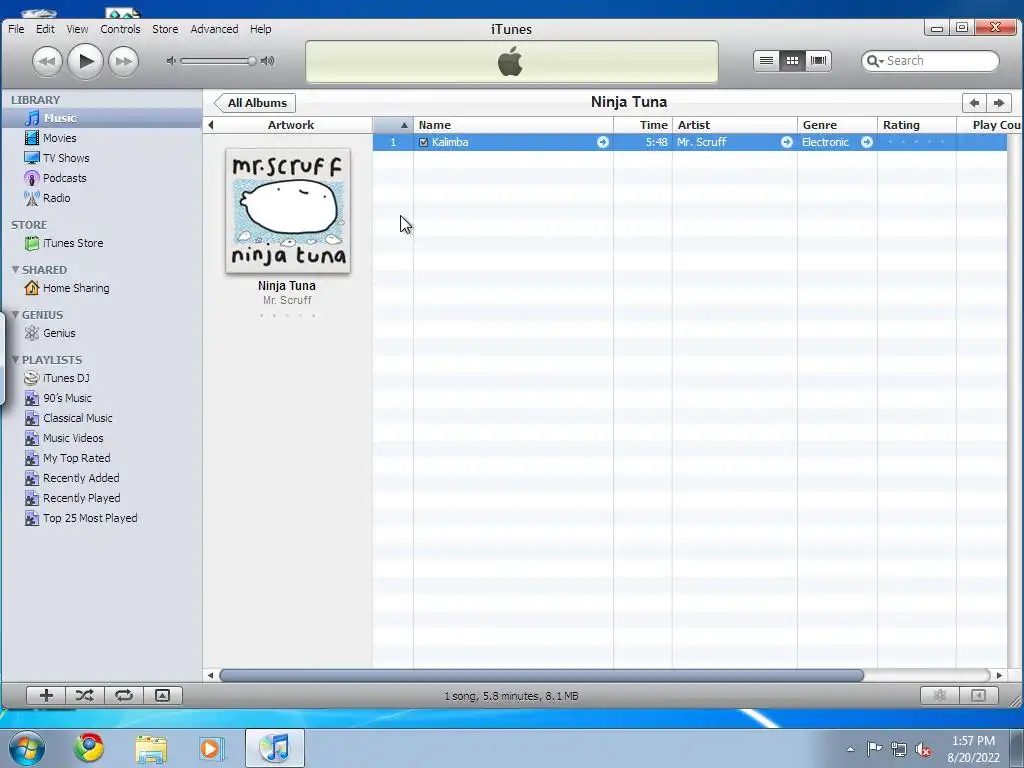The image size is (1024, 768).
Task: Click the volume slider track
Action: 217,61
